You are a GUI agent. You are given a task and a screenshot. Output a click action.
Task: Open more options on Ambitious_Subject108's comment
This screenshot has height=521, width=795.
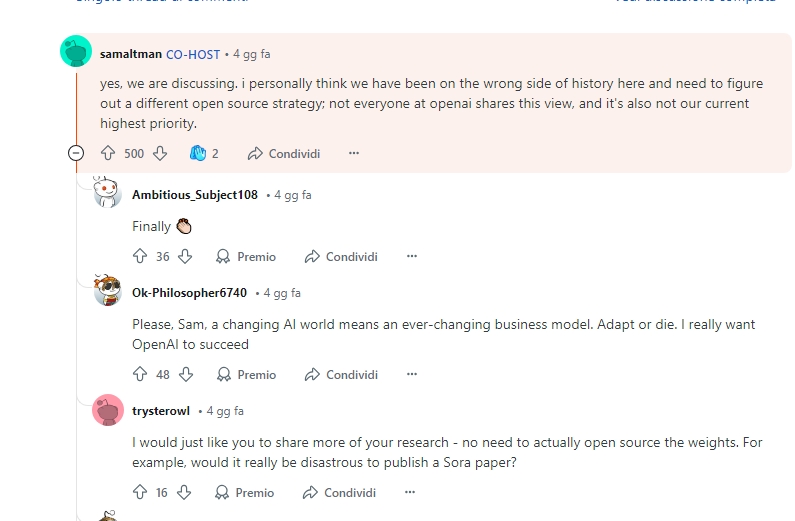411,257
